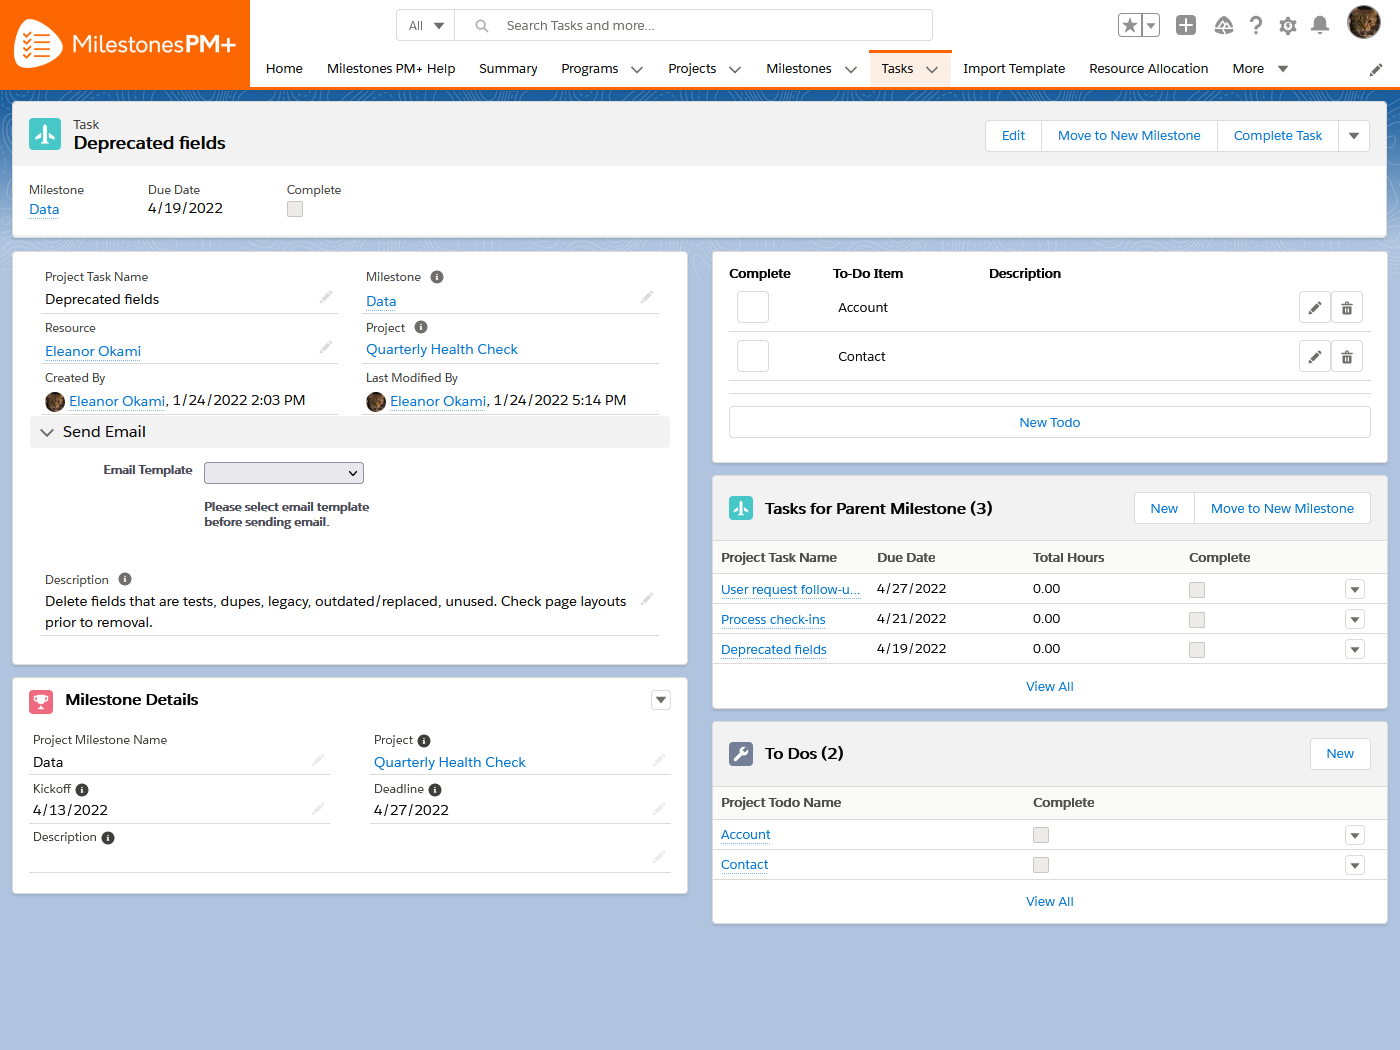This screenshot has width=1400, height=1050.
Task: Click the pencil icon to edit the Description field
Action: 646,597
